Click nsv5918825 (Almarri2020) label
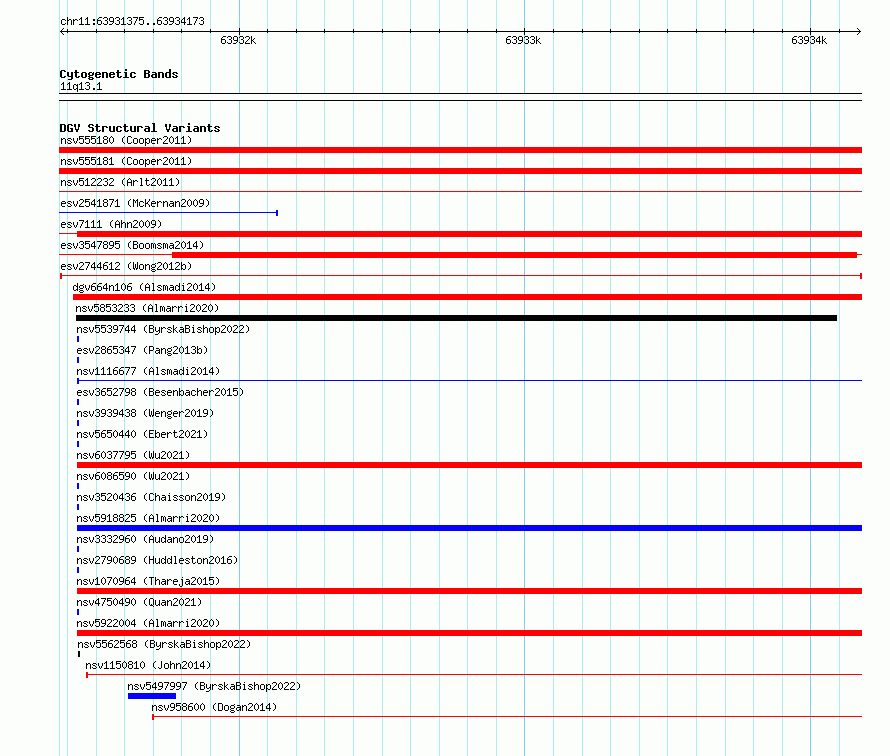 coord(148,518)
